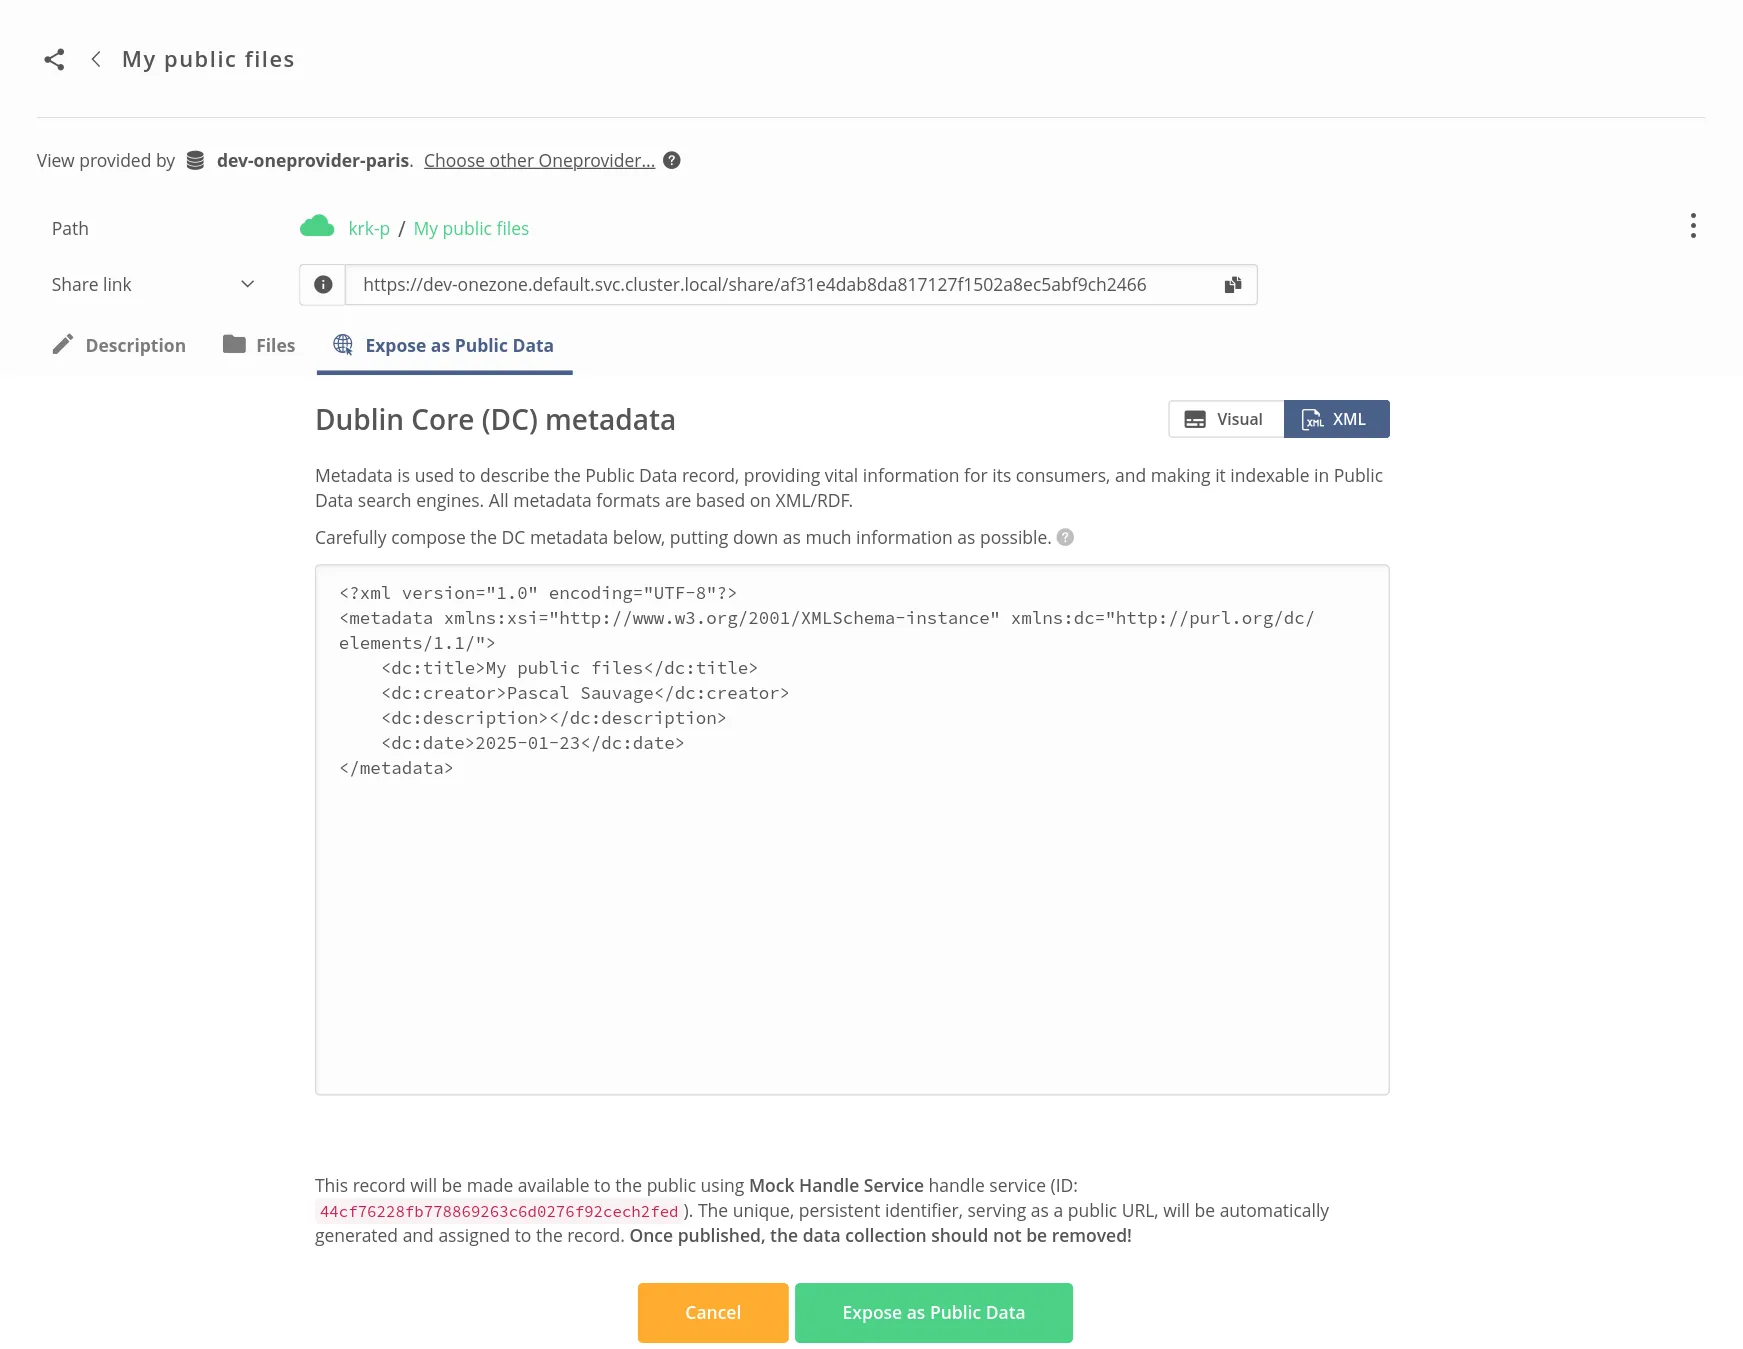Screen dimensions: 1743x1349
Task: Open the help icon next to Choose other Oneprovider
Action: pos(672,160)
